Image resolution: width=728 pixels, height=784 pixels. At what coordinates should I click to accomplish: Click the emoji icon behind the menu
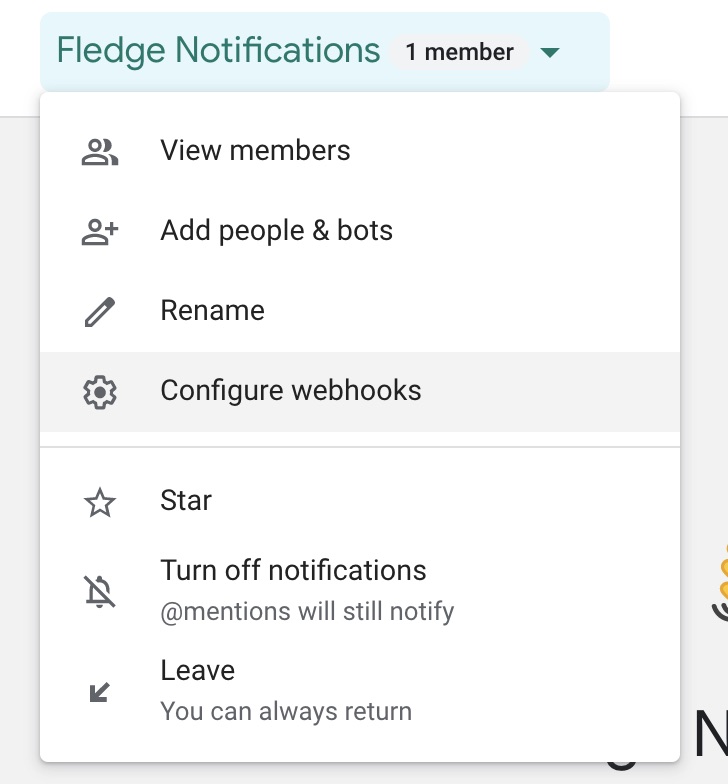coord(717,583)
